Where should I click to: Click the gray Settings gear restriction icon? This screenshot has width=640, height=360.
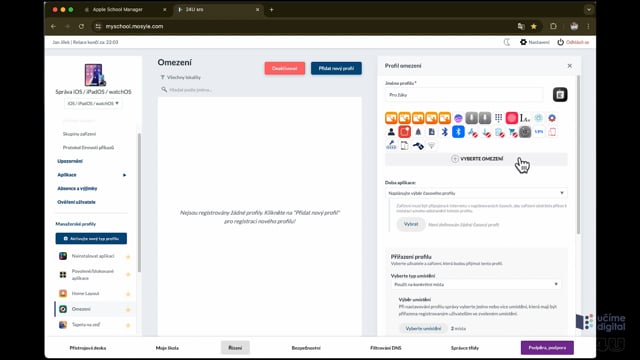[525, 132]
